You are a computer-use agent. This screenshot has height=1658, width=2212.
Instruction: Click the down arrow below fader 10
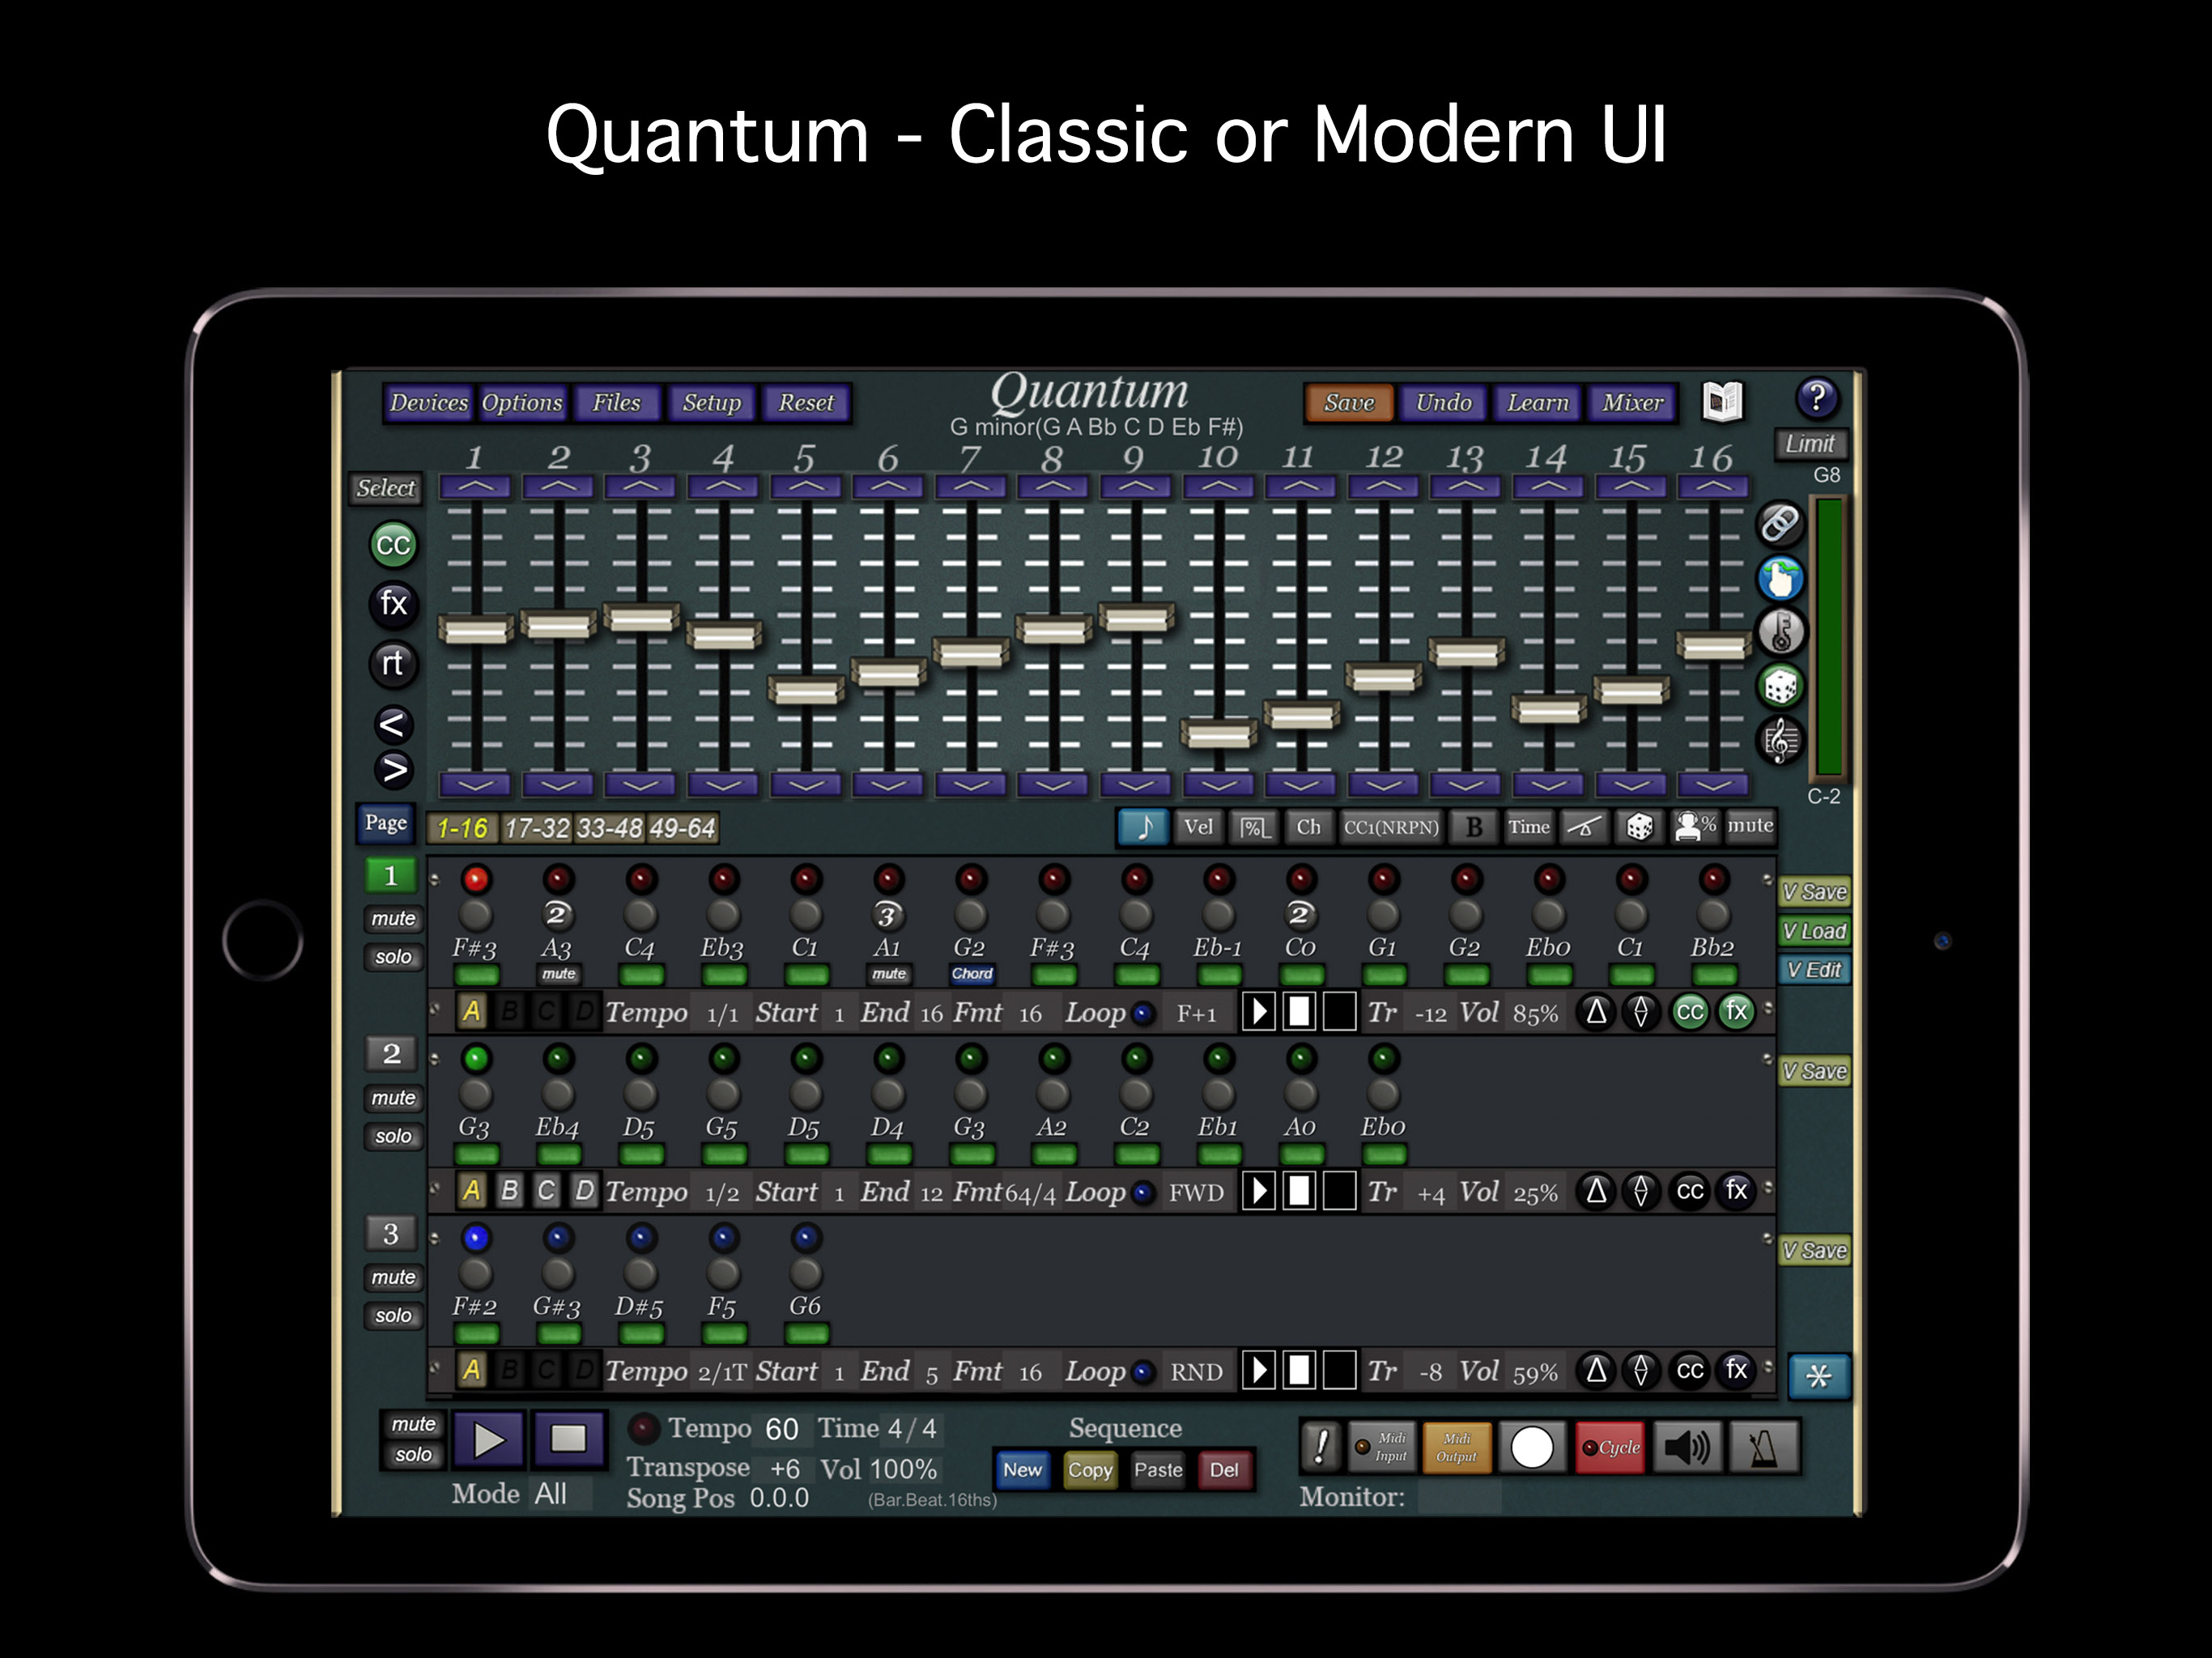1218,784
